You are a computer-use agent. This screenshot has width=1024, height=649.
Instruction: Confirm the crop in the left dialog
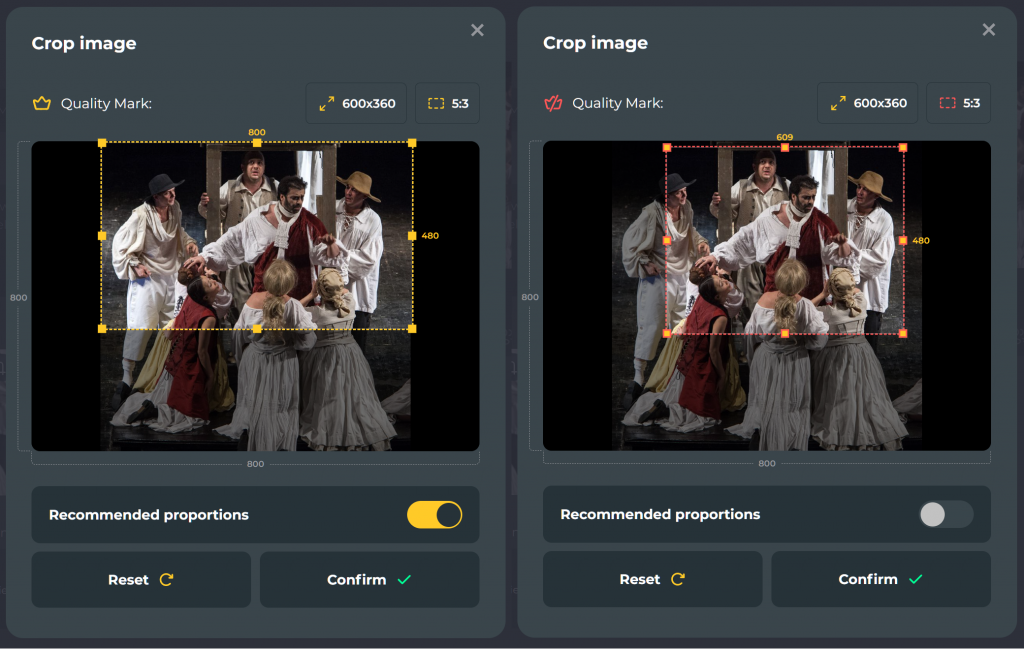pyautogui.click(x=369, y=580)
